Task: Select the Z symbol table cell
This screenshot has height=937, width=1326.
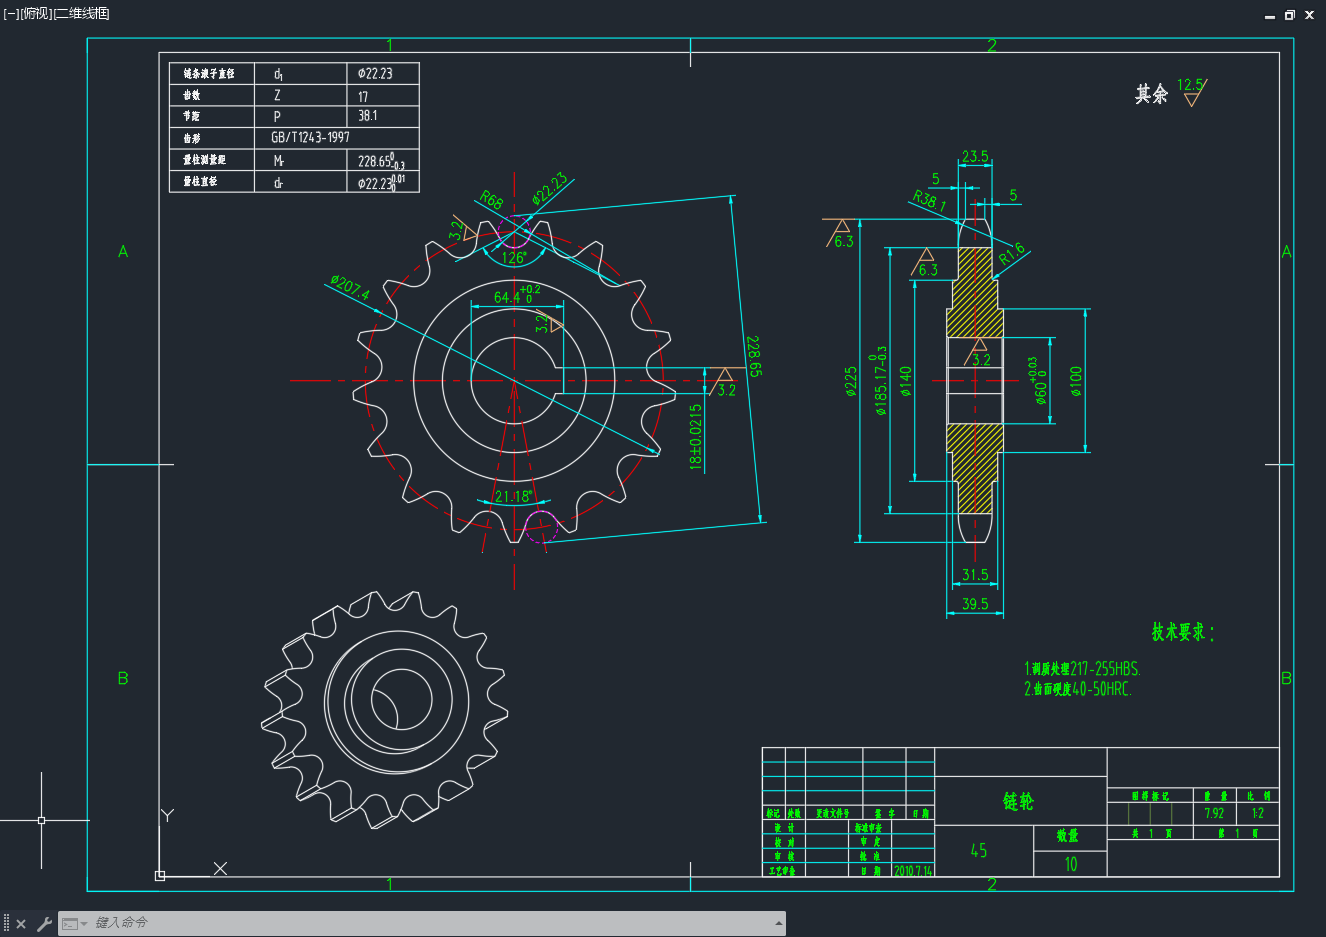Action: pyautogui.click(x=277, y=96)
